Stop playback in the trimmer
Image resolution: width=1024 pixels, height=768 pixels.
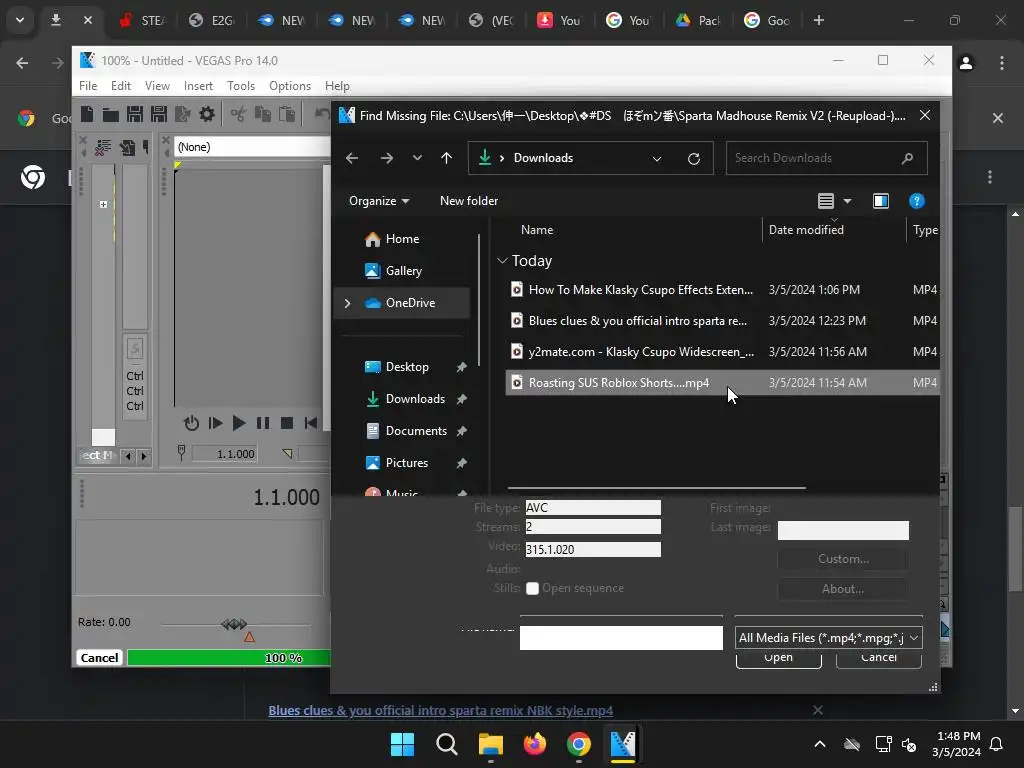[x=287, y=423]
